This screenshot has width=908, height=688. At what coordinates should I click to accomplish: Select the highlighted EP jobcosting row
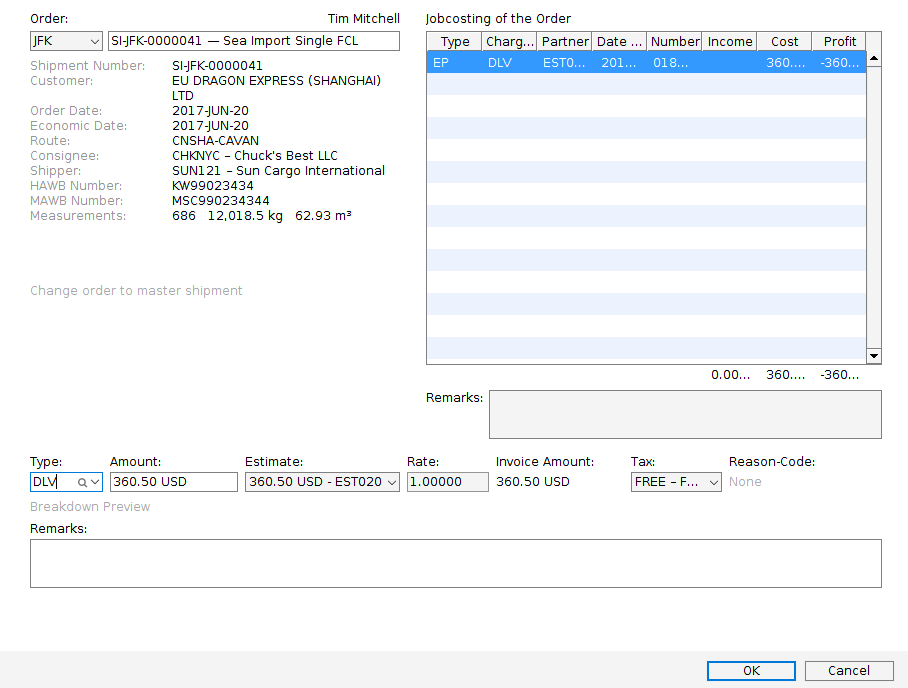(646, 62)
